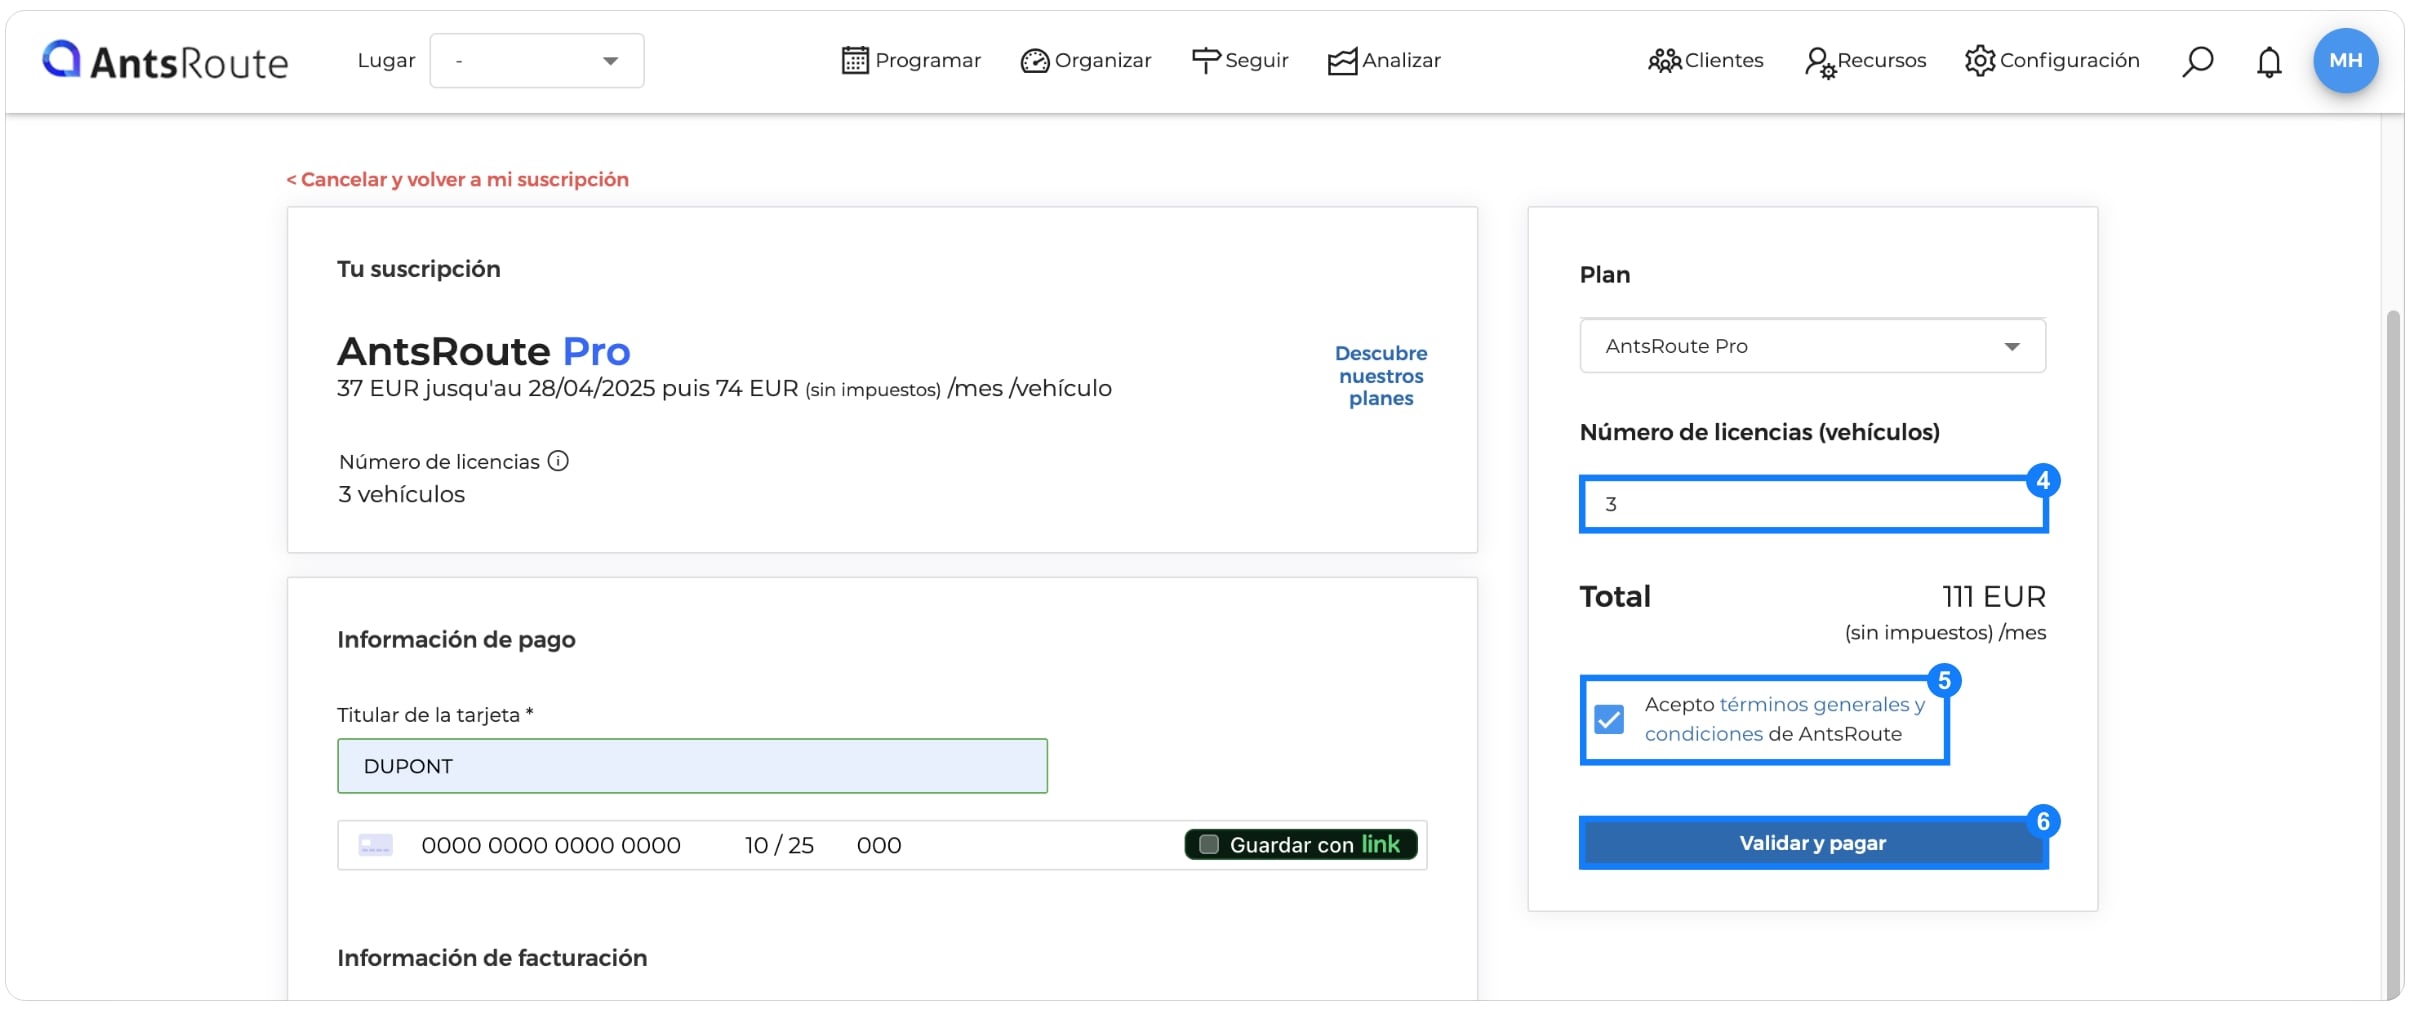2410x1011 pixels.
Task: Click the Recursos user-gear icon
Action: [x=1820, y=62]
